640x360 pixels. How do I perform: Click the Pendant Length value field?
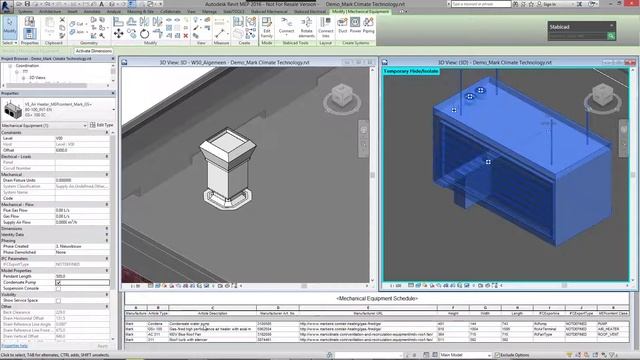(82, 276)
